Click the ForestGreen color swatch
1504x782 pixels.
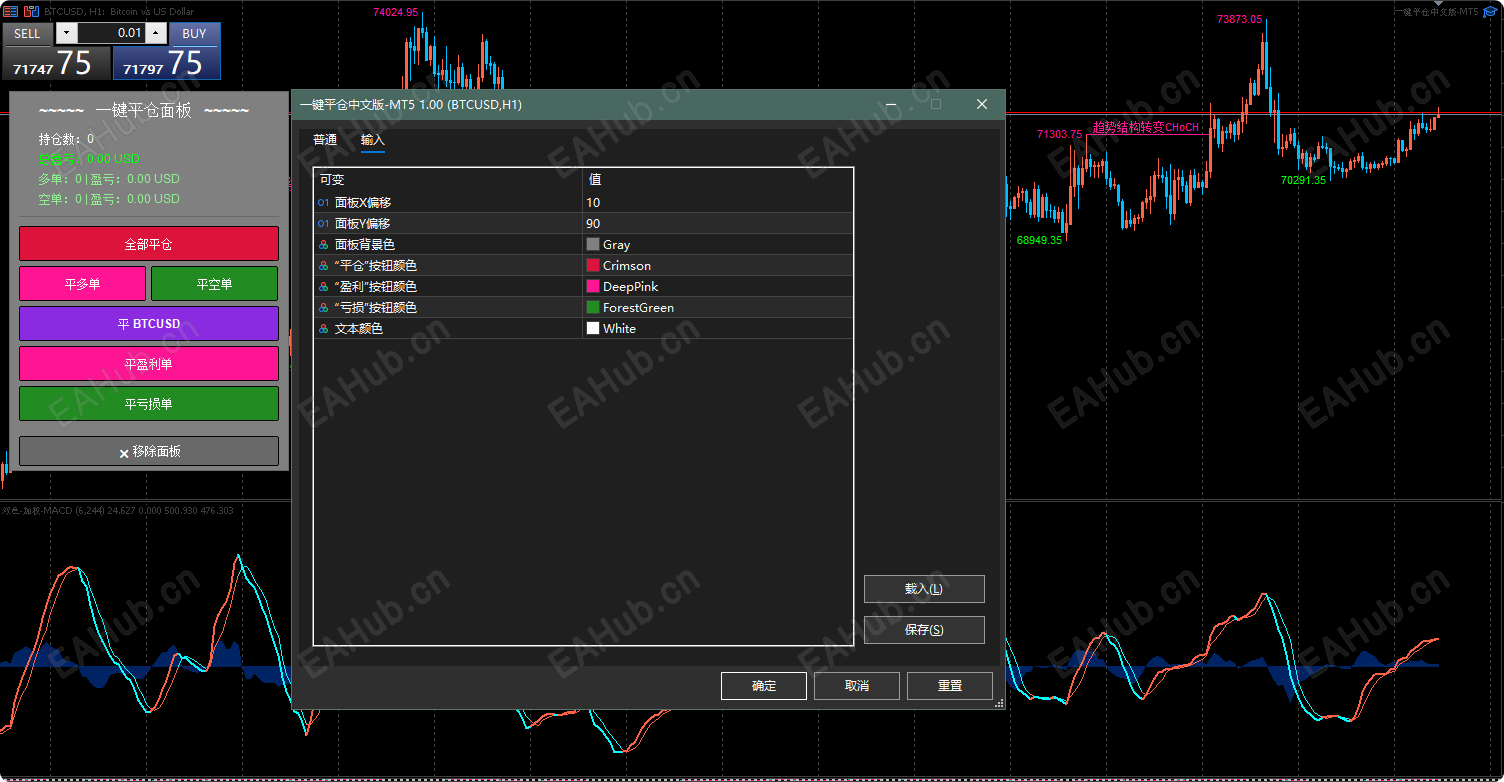pos(593,307)
